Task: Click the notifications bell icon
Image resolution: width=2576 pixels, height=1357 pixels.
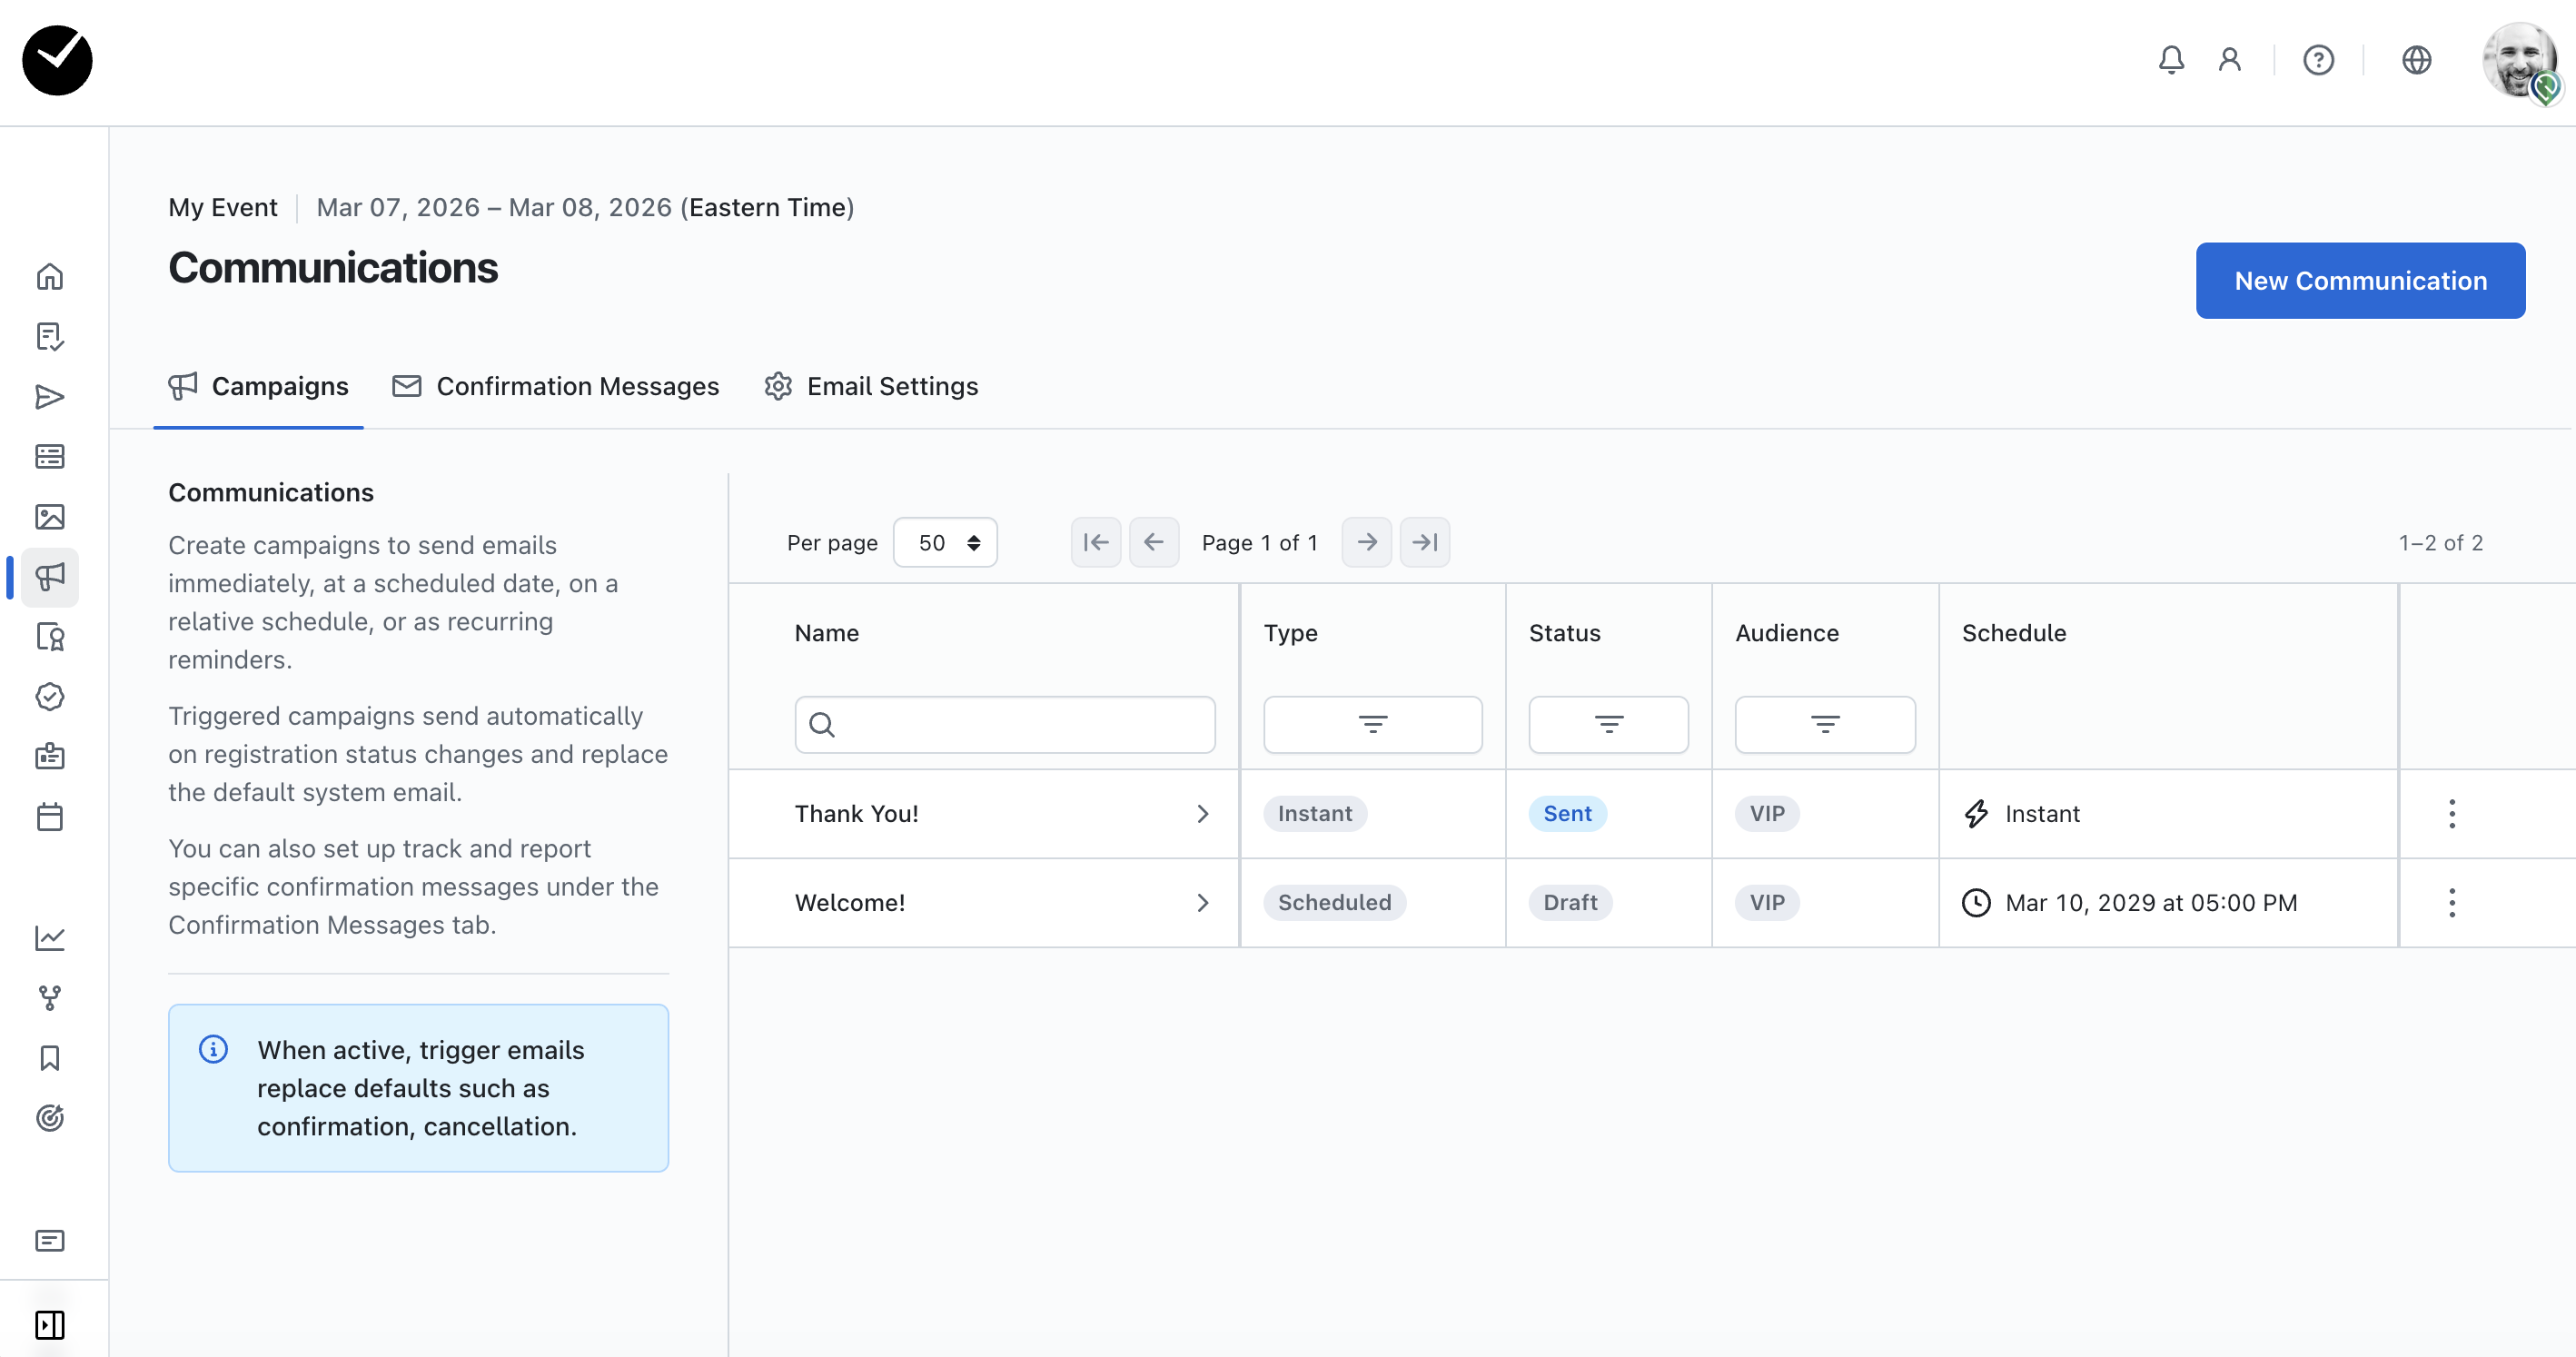Action: pyautogui.click(x=2170, y=60)
